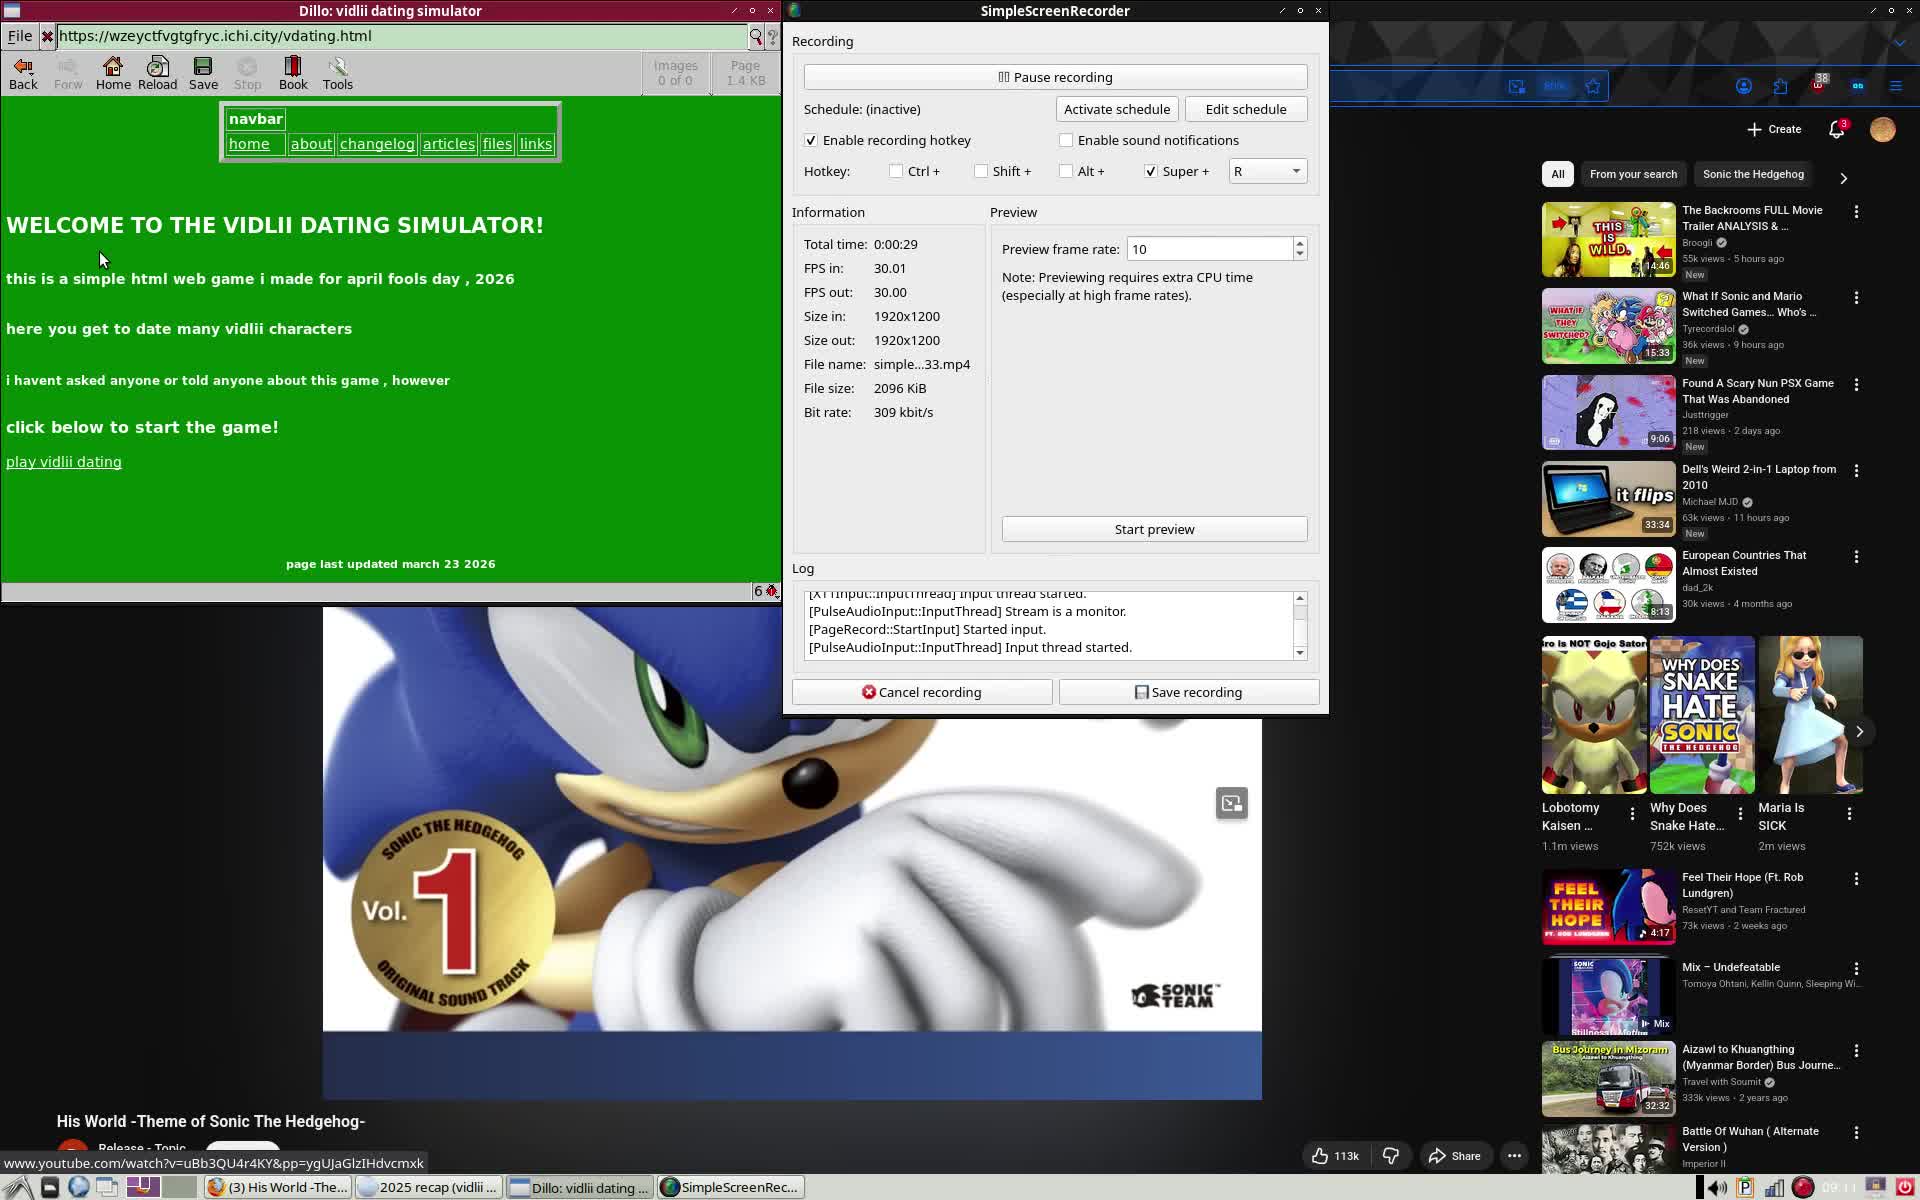The image size is (1920, 1200).
Task: Click Save recording button
Action: click(1188, 692)
